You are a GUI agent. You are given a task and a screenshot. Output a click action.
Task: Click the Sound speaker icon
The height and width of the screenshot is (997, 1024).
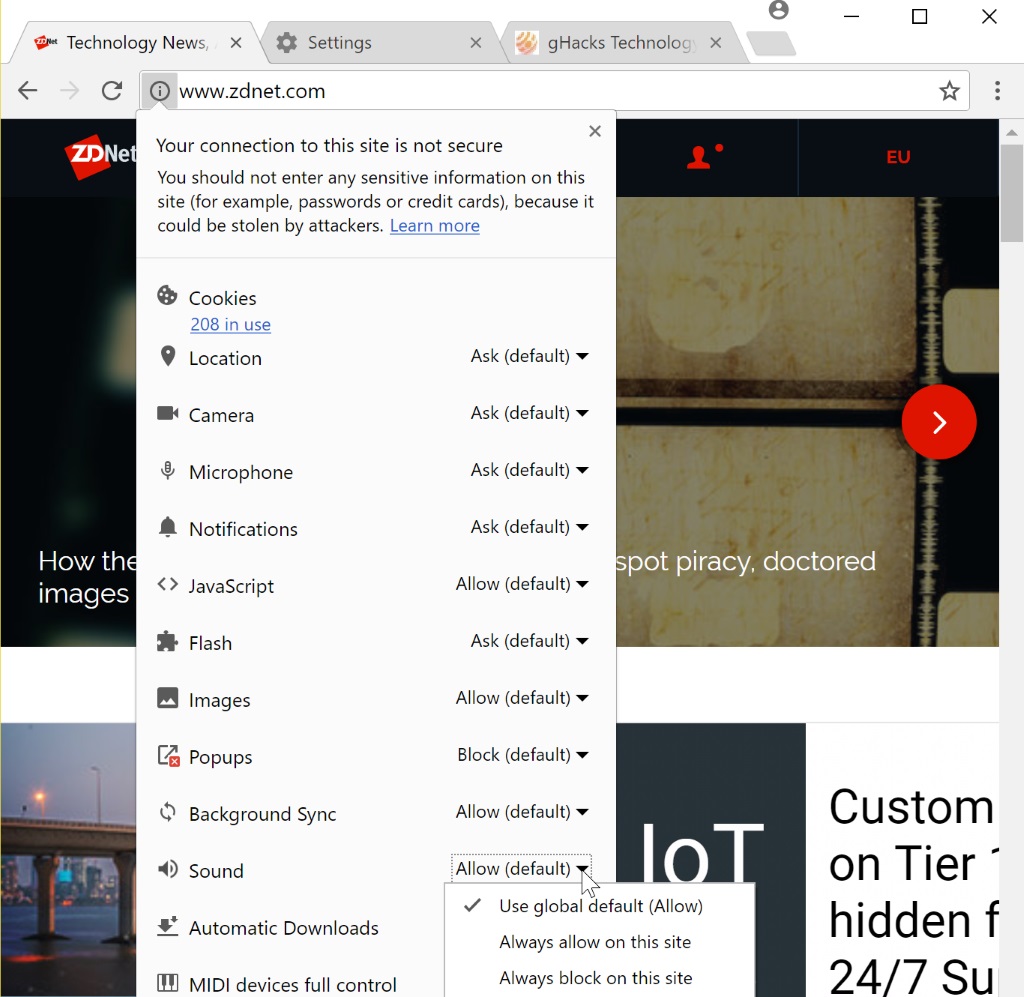click(x=168, y=869)
